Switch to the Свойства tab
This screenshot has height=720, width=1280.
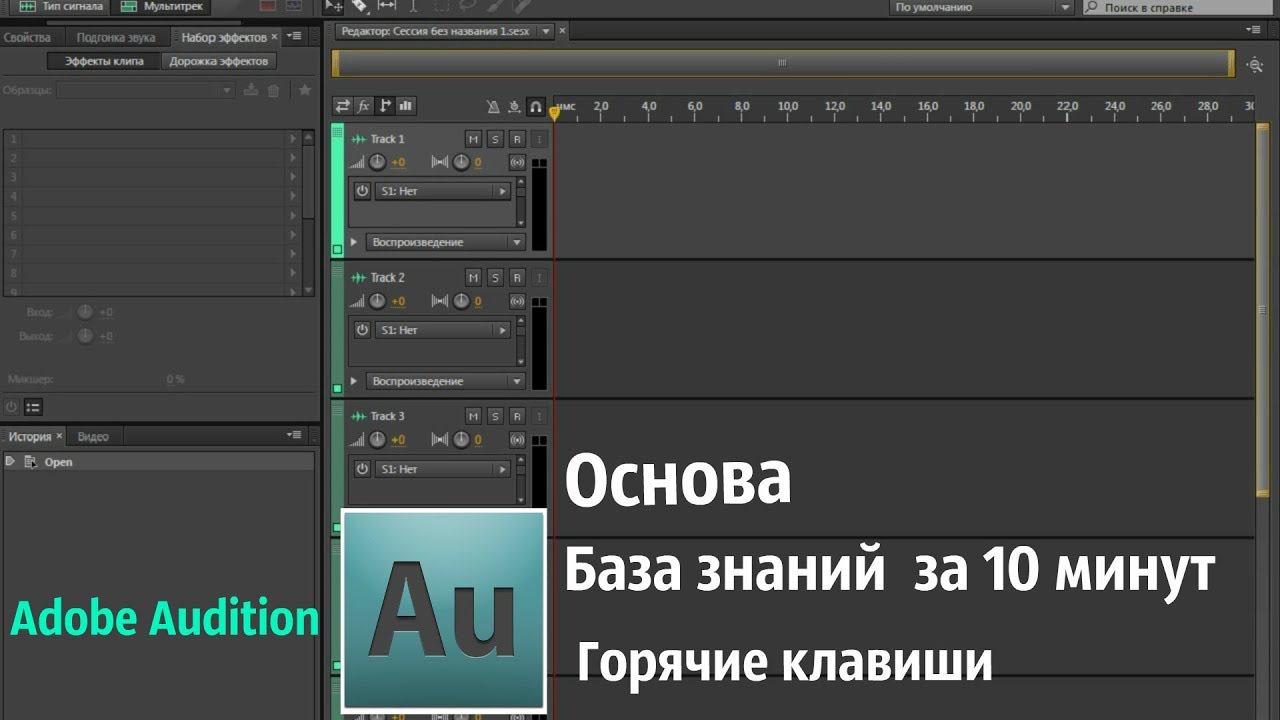coord(27,37)
